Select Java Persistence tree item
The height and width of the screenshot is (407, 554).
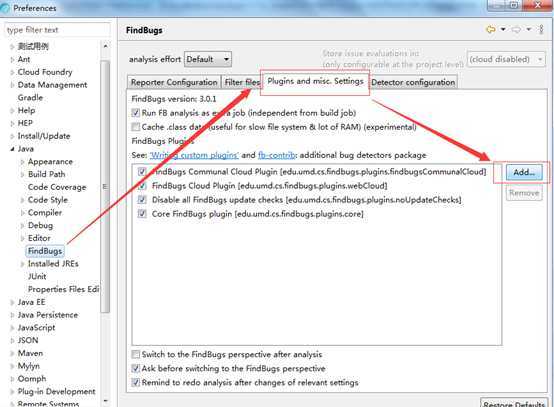click(x=48, y=315)
